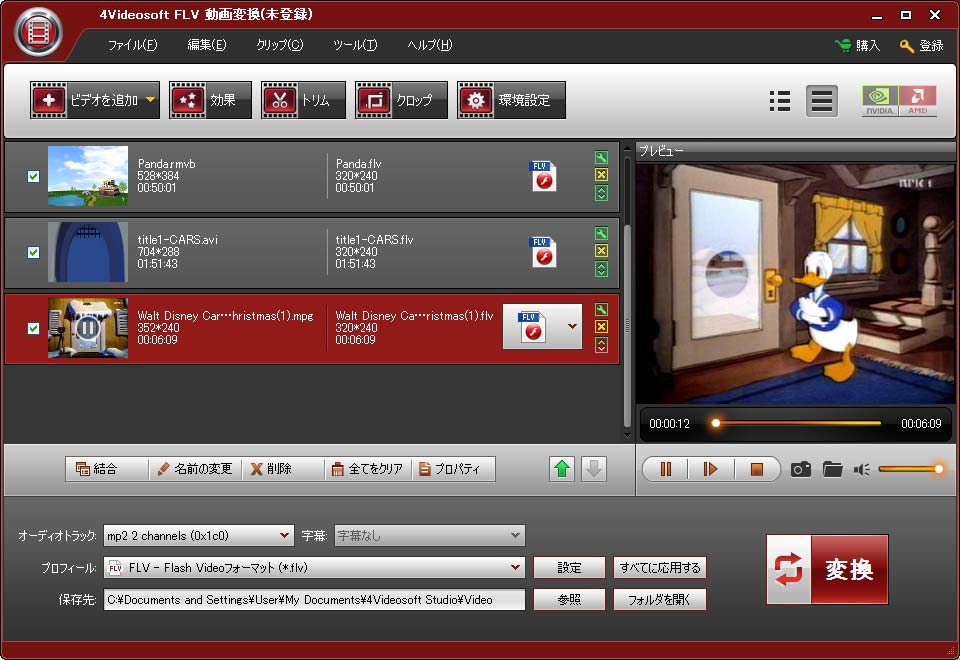Toggle the title1-CARS.avi checkbox
The width and height of the screenshot is (960, 660).
pos(33,252)
